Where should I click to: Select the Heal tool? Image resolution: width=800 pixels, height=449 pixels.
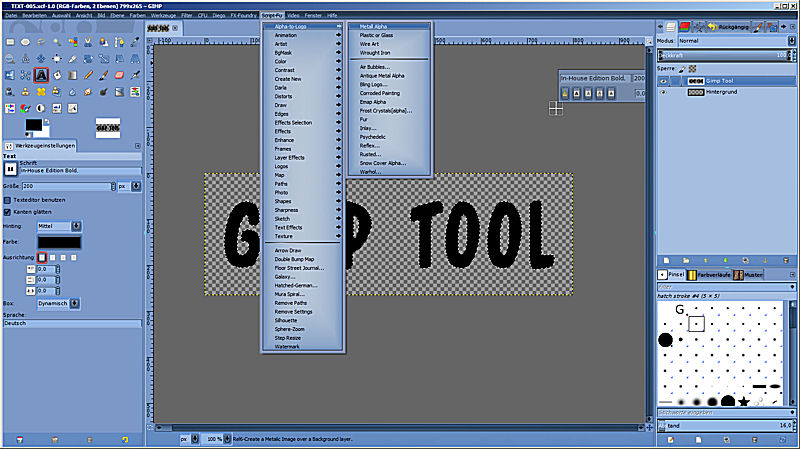point(41,92)
